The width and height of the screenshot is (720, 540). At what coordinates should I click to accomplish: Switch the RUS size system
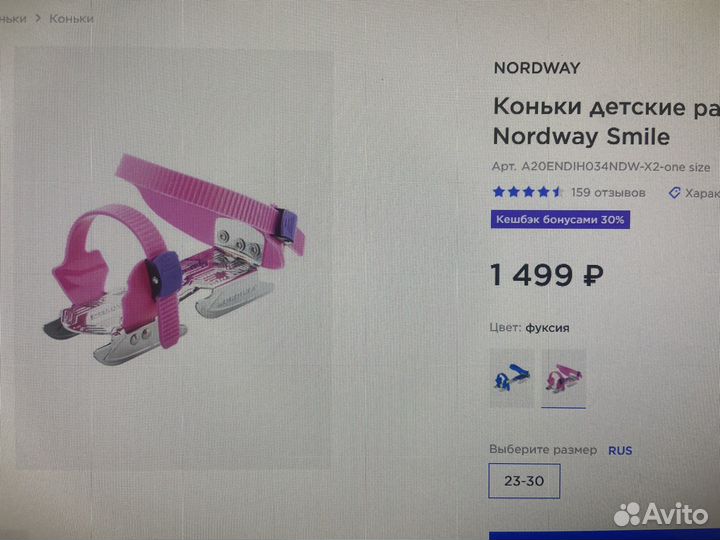point(620,450)
